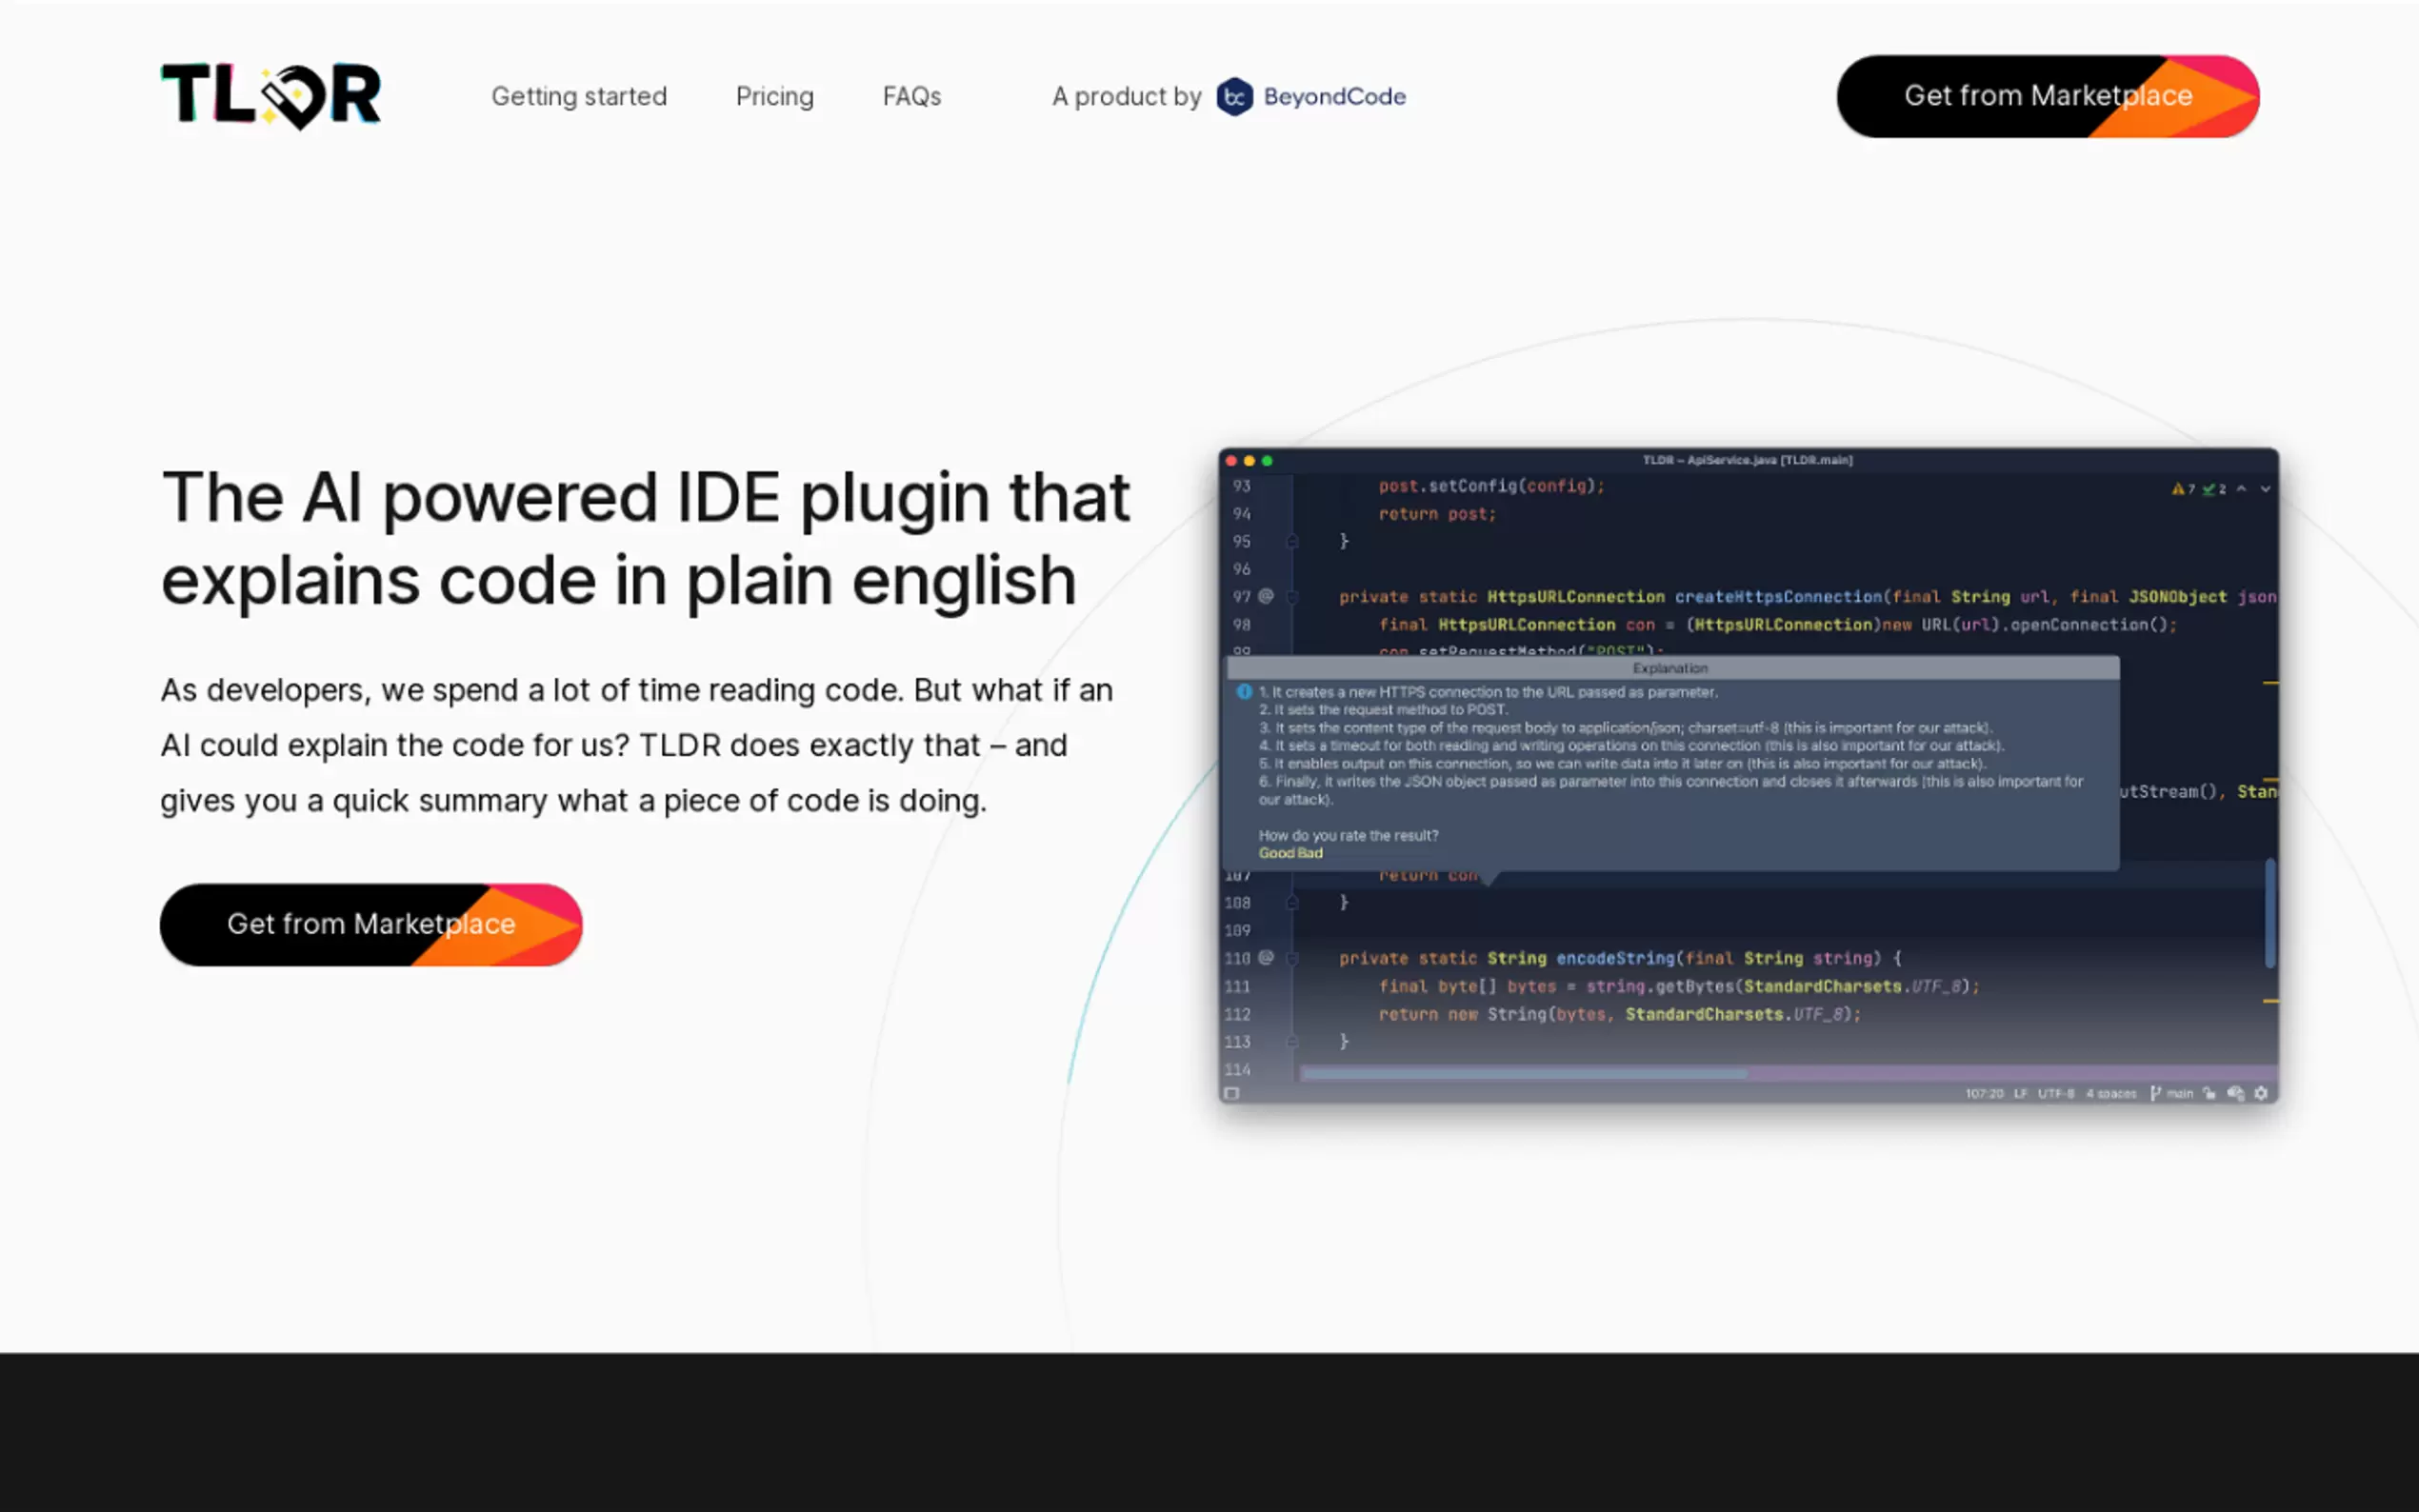Click the blue info icon in Explanation popup
The image size is (2419, 1512).
click(x=1244, y=691)
